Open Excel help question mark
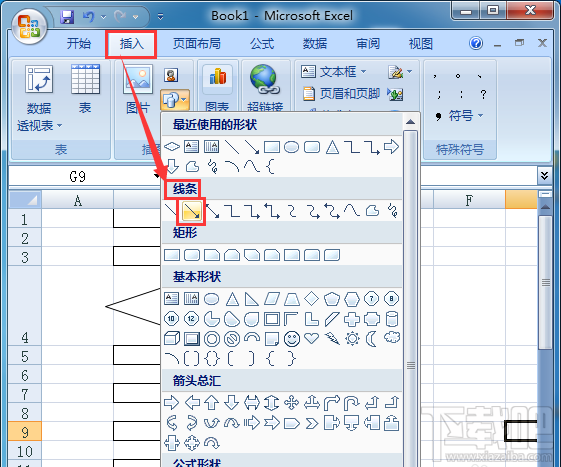 [x=476, y=43]
